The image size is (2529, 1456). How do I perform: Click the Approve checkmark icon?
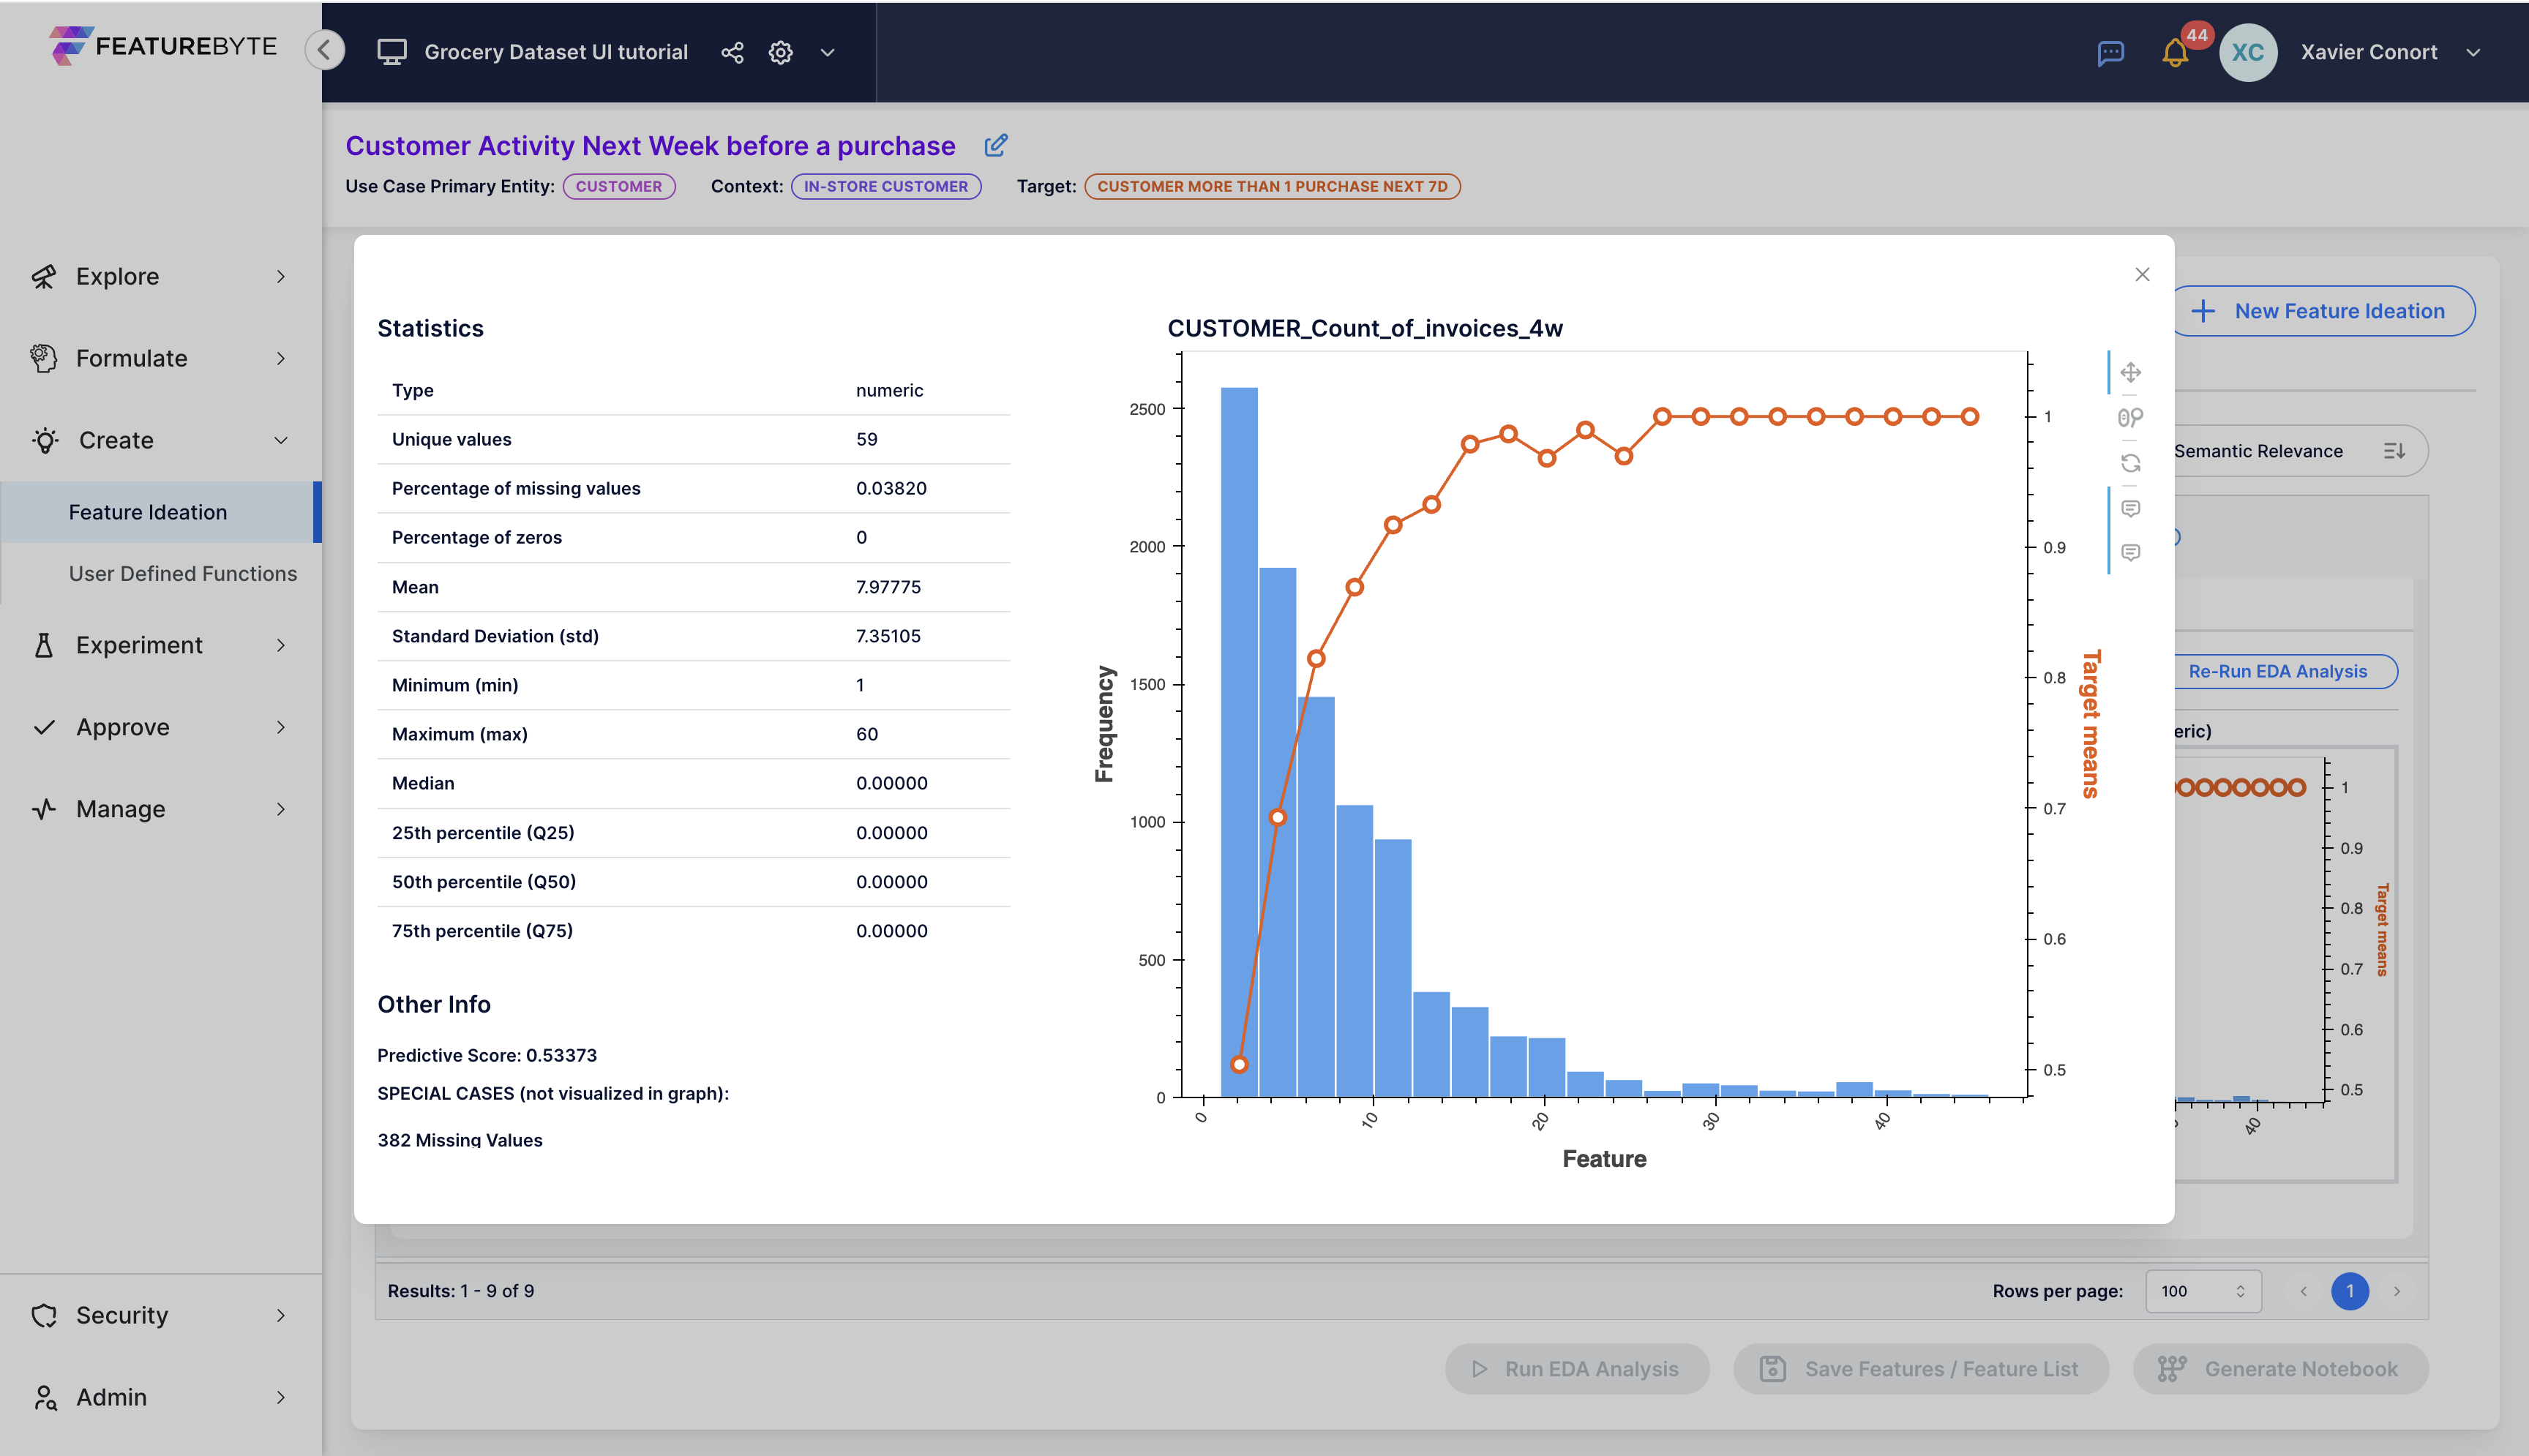pyautogui.click(x=44, y=728)
